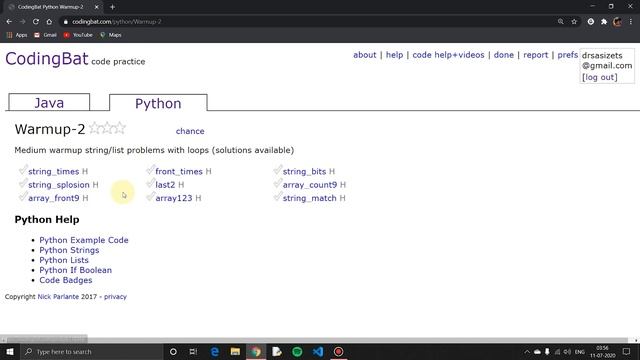The height and width of the screenshot is (360, 640).
Task: Open Visual Studio Code from taskbar
Action: (x=318, y=352)
